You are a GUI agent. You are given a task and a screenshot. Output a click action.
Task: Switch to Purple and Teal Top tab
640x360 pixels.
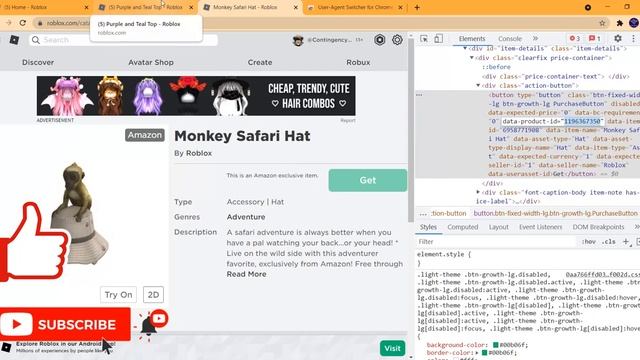coord(145,7)
